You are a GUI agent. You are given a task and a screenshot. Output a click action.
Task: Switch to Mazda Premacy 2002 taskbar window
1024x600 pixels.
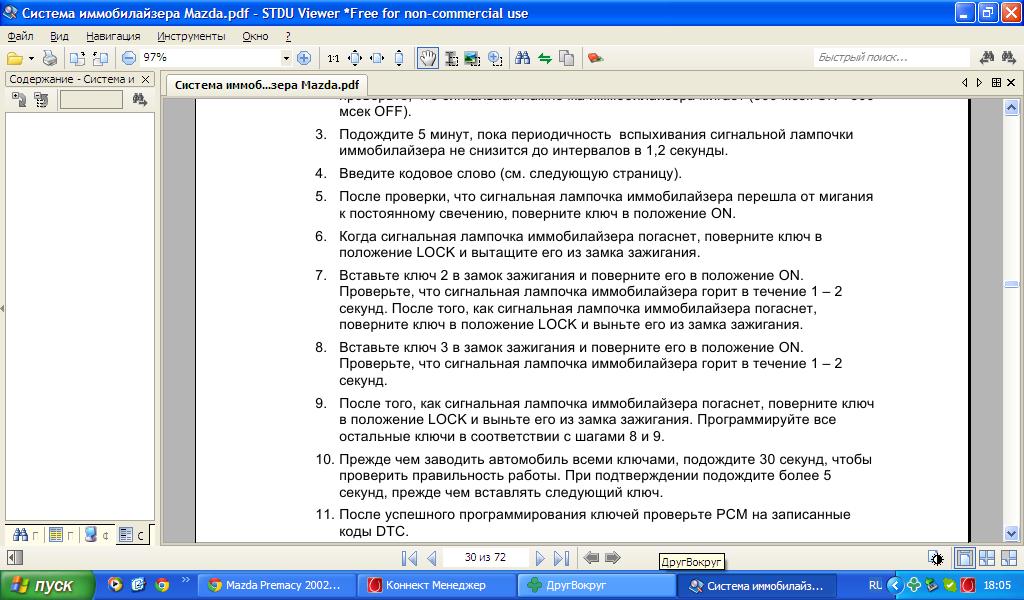point(277,586)
